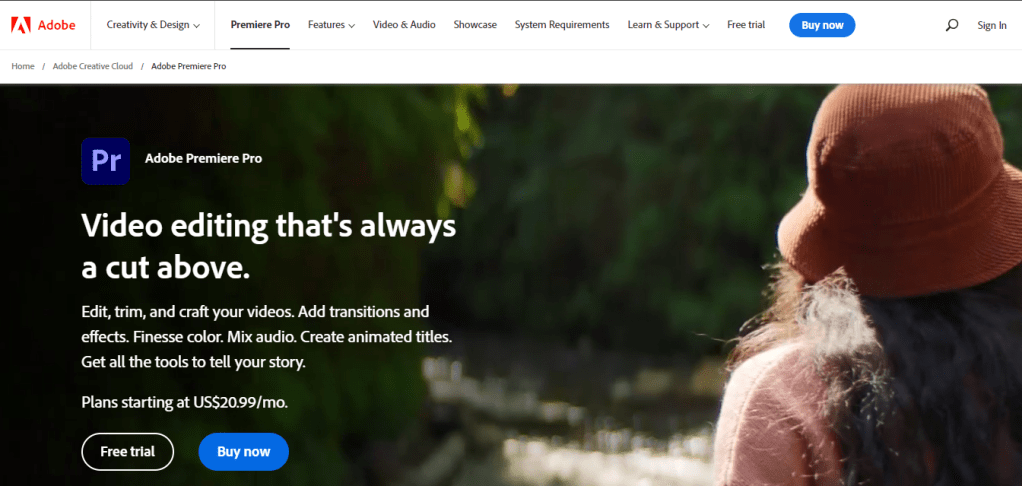Click the Adobe Premiere Pro hero title
1022x486 pixels.
203,158
